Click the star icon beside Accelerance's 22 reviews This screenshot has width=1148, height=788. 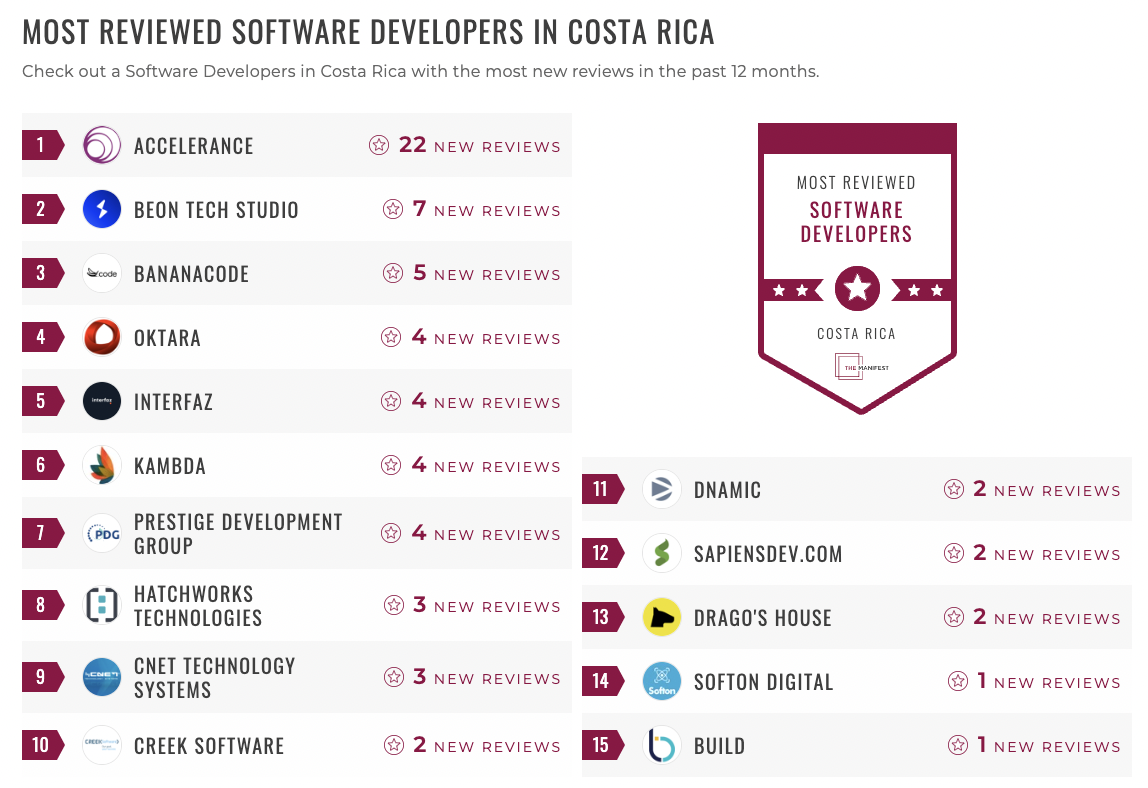[378, 145]
